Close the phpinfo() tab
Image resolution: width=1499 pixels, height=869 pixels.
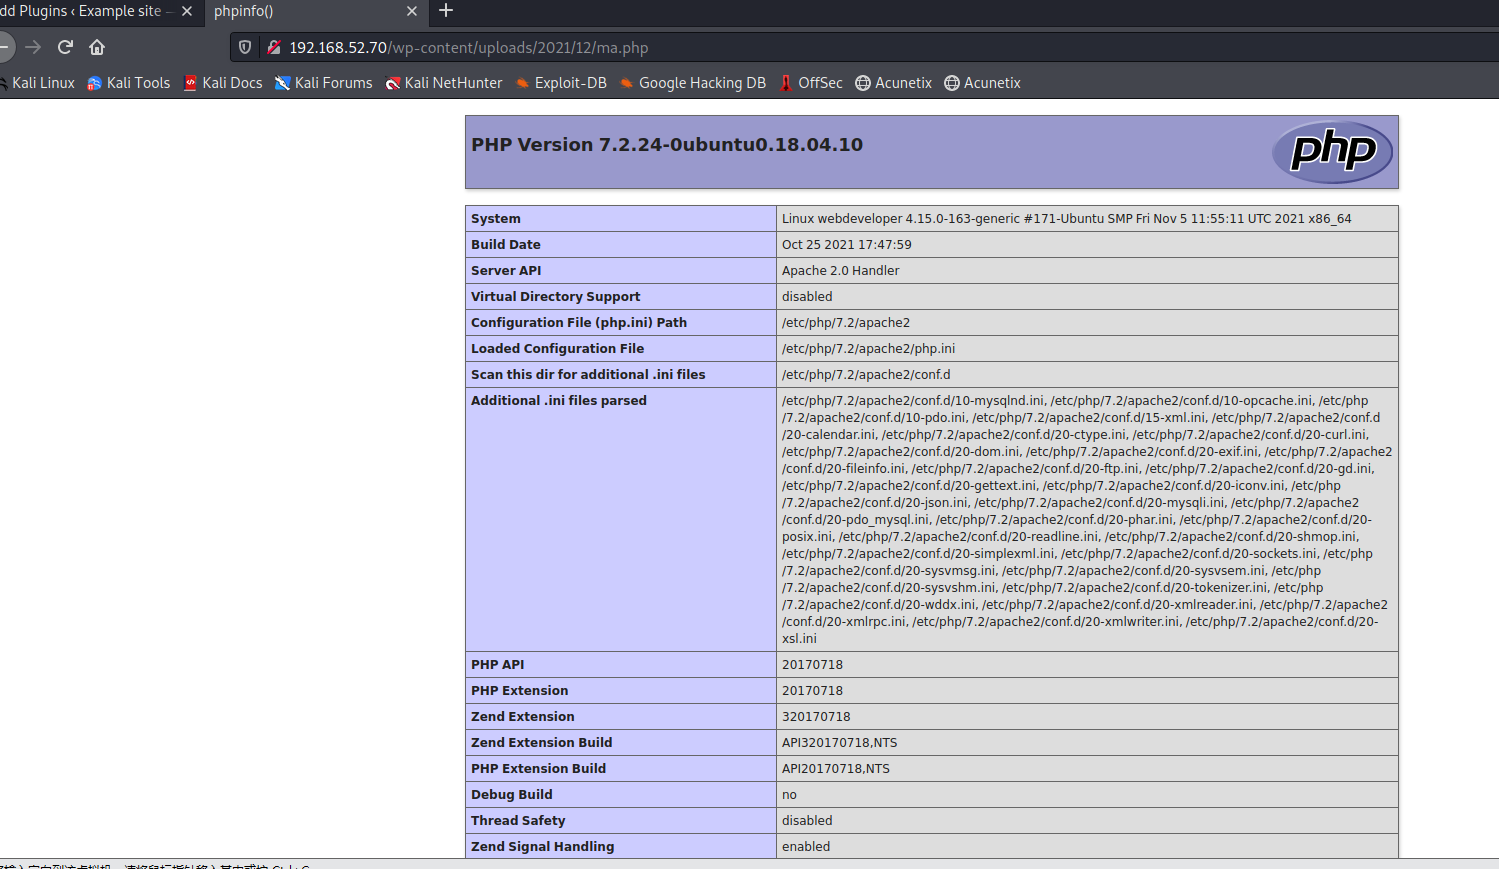pos(412,11)
